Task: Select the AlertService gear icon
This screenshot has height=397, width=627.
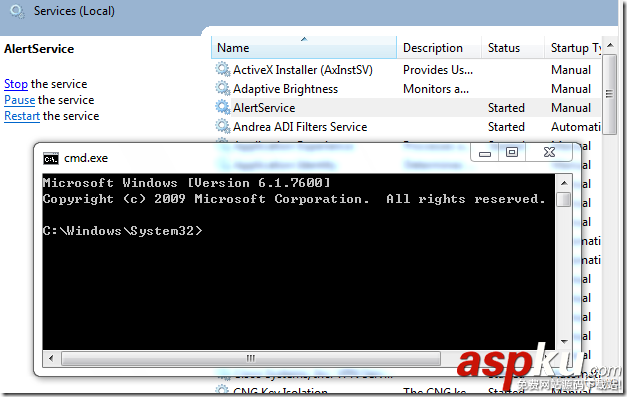Action: click(x=222, y=107)
